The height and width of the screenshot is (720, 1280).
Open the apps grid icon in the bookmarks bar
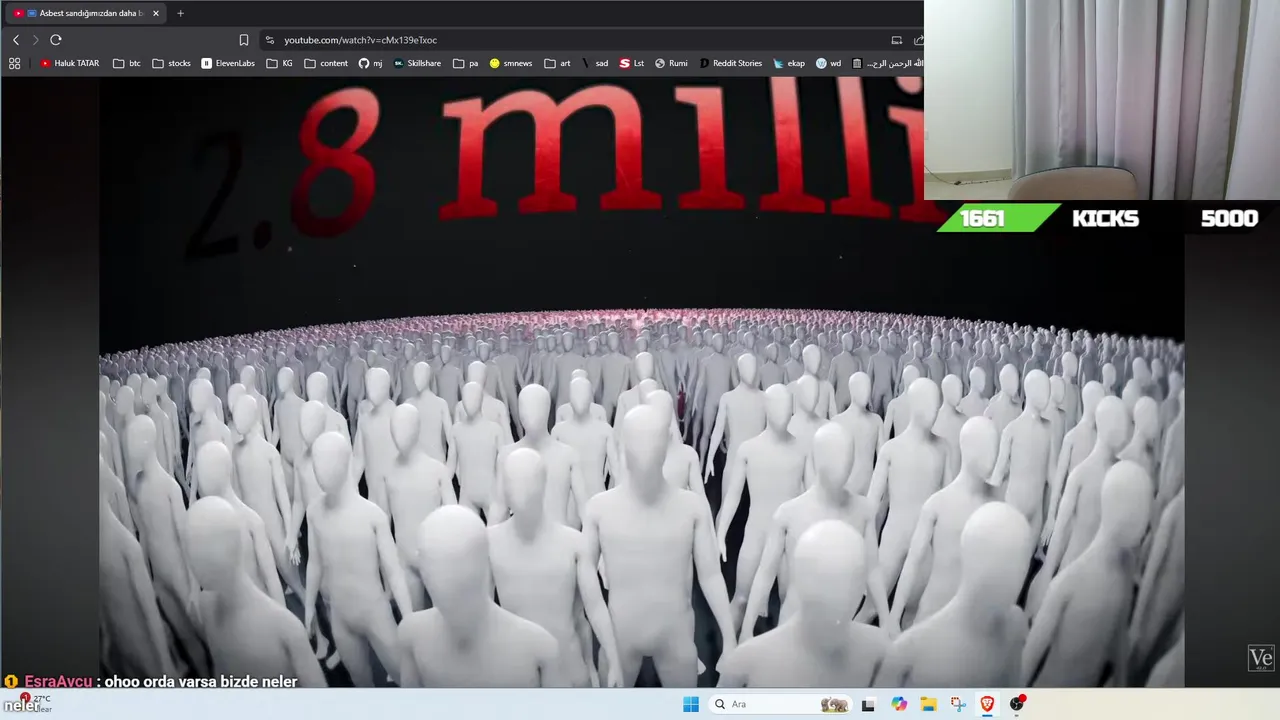tap(14, 63)
